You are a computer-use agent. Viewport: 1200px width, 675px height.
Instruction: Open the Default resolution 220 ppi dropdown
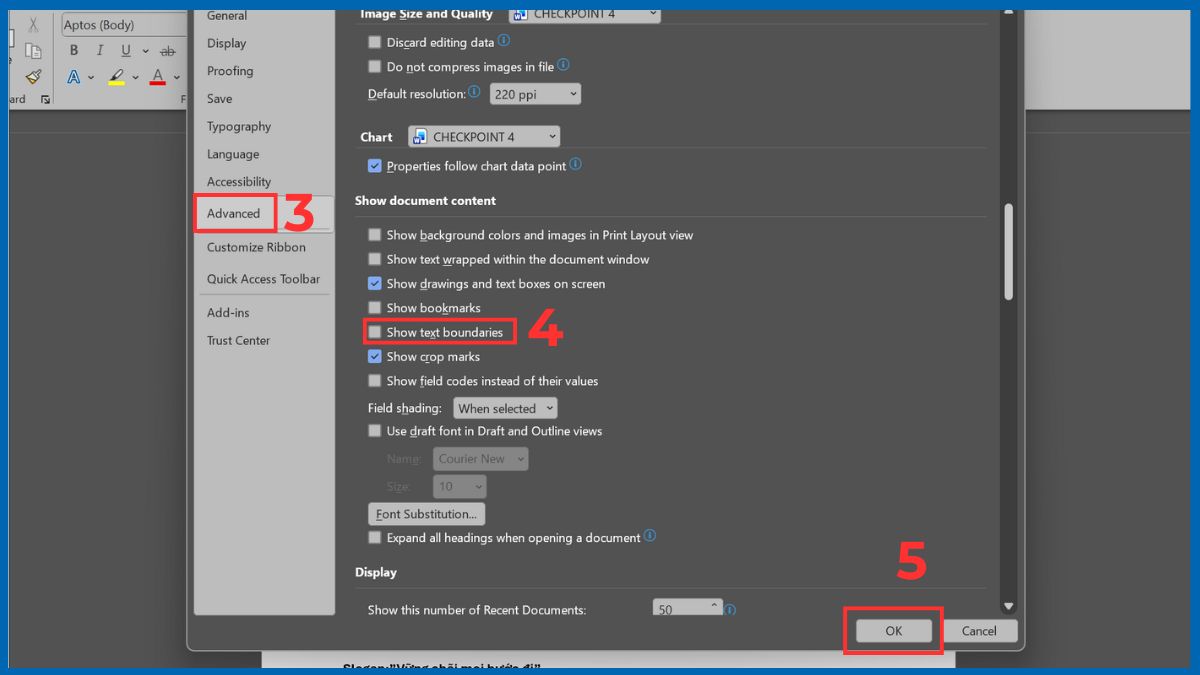tap(535, 94)
